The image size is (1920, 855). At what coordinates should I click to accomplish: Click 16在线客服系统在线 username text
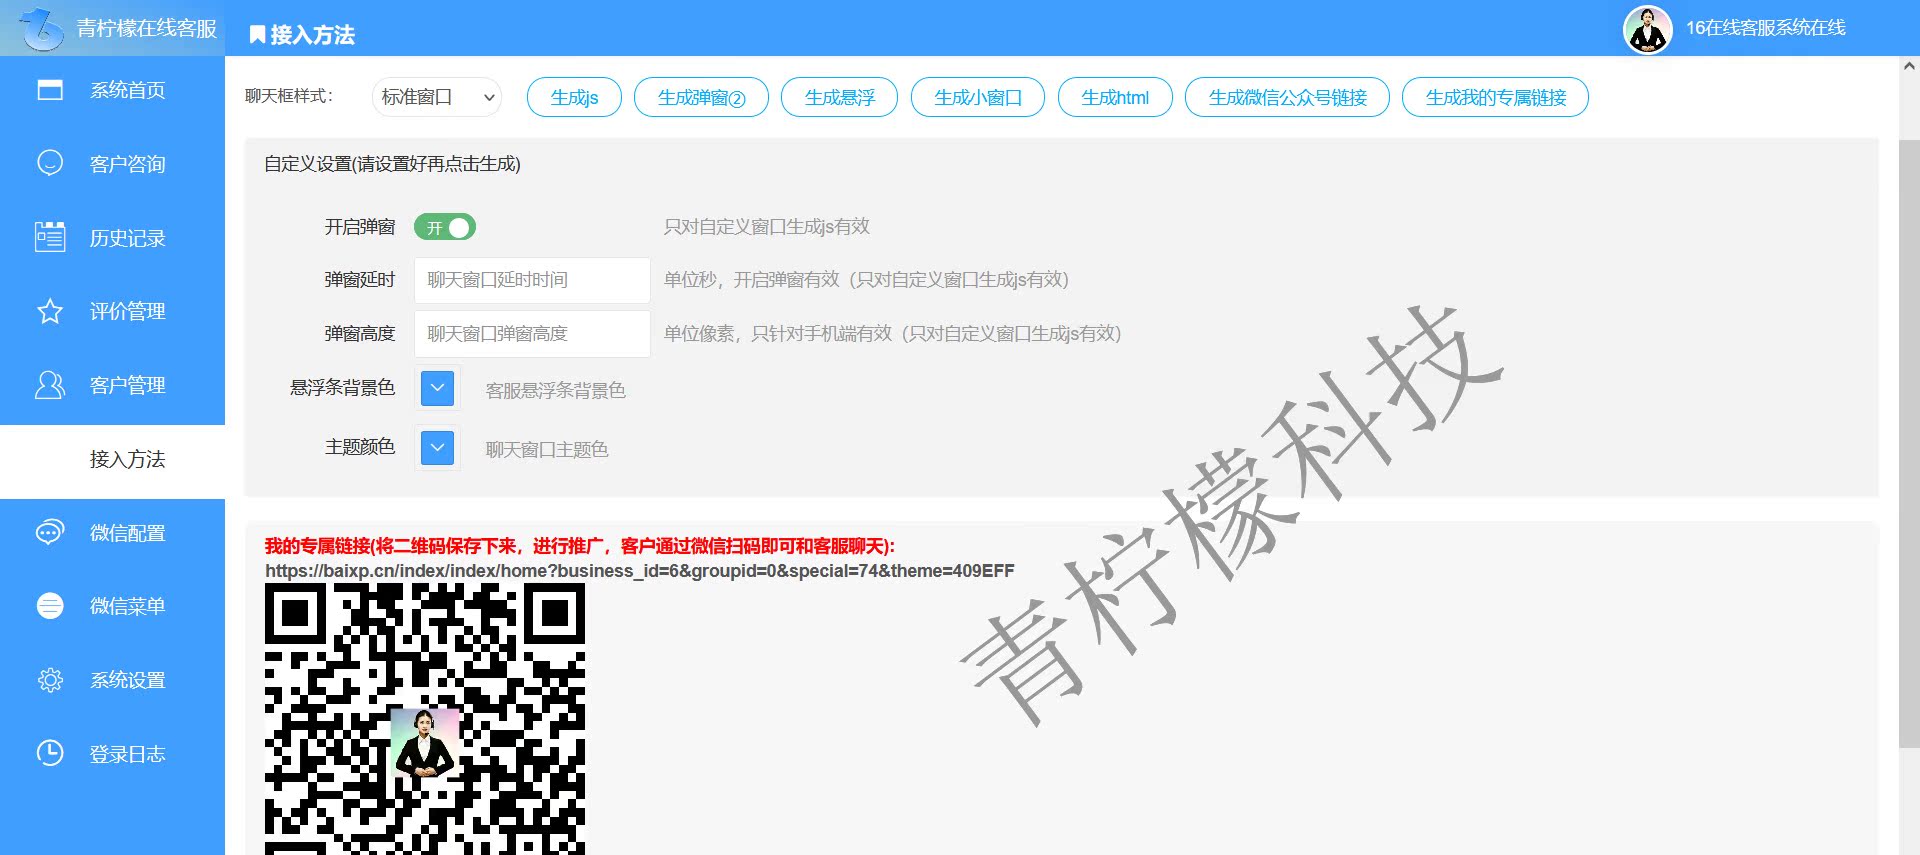[x=1765, y=28]
